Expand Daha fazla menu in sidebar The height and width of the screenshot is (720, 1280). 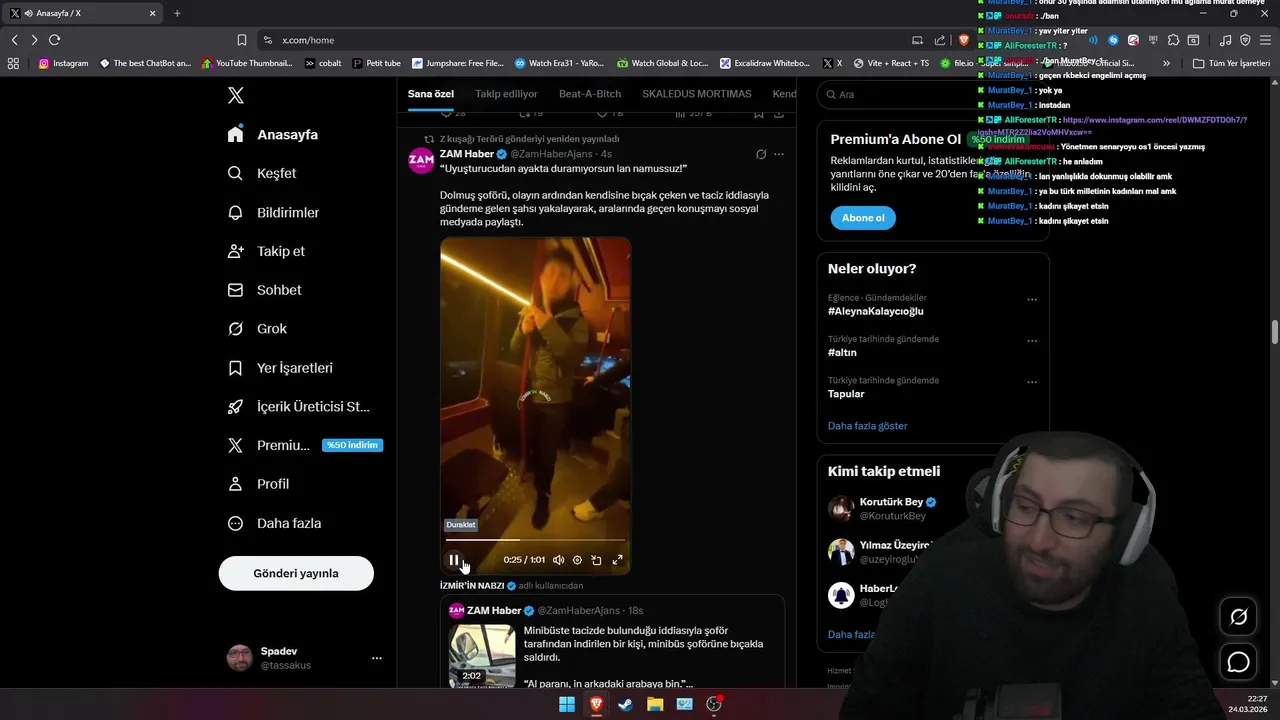[274, 523]
